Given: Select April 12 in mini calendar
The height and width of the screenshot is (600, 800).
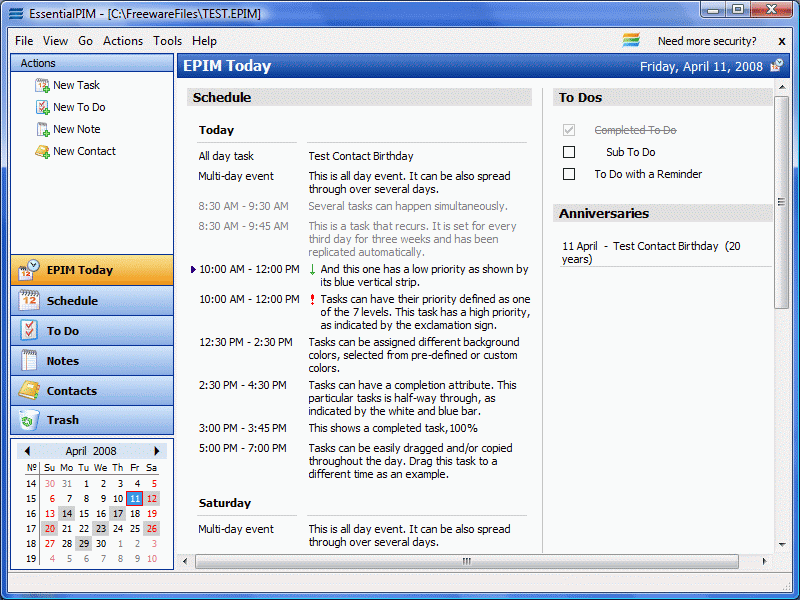Looking at the screenshot, I should (x=152, y=498).
